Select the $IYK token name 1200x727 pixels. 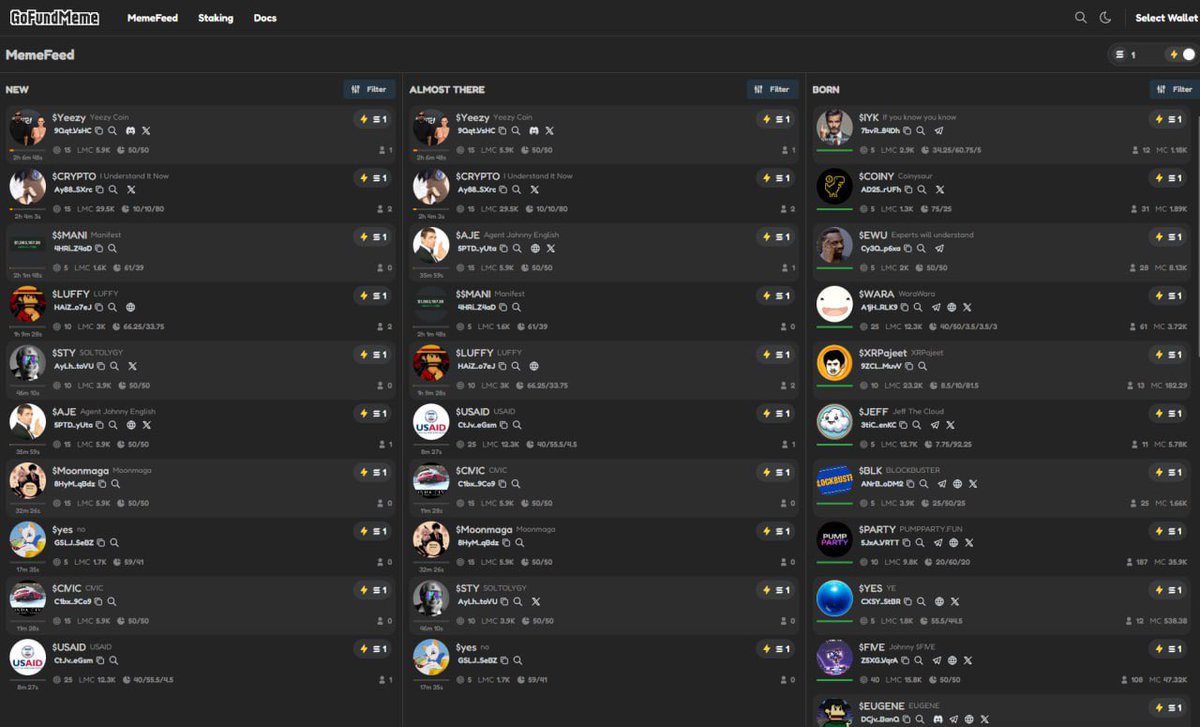868,117
